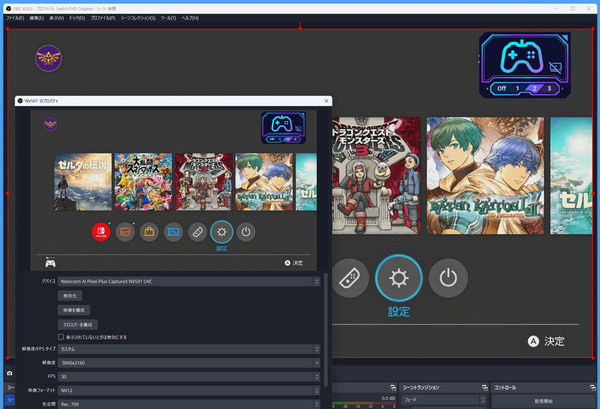This screenshot has width=600, height=409.
Task: Select option 2 on the gamepad overlay
Action: (534, 88)
